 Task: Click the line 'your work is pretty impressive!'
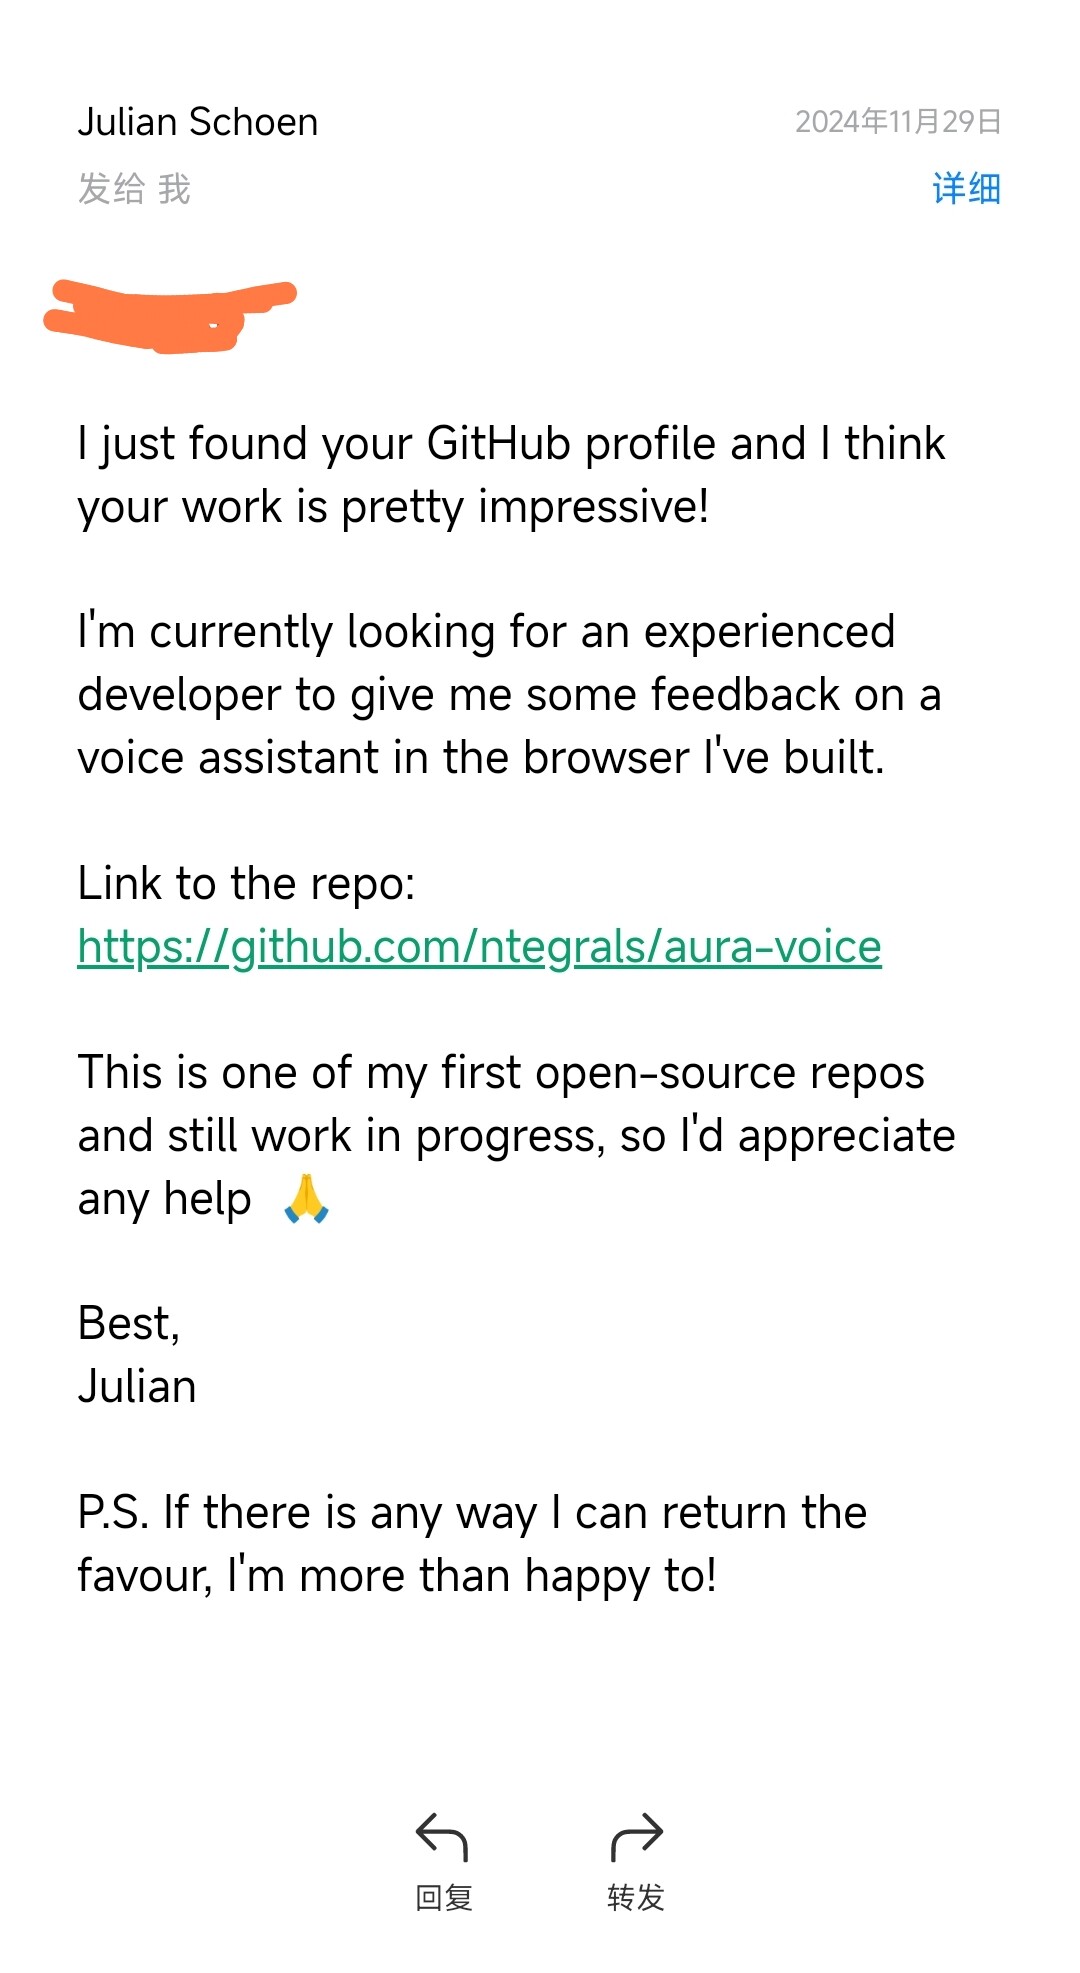[394, 507]
